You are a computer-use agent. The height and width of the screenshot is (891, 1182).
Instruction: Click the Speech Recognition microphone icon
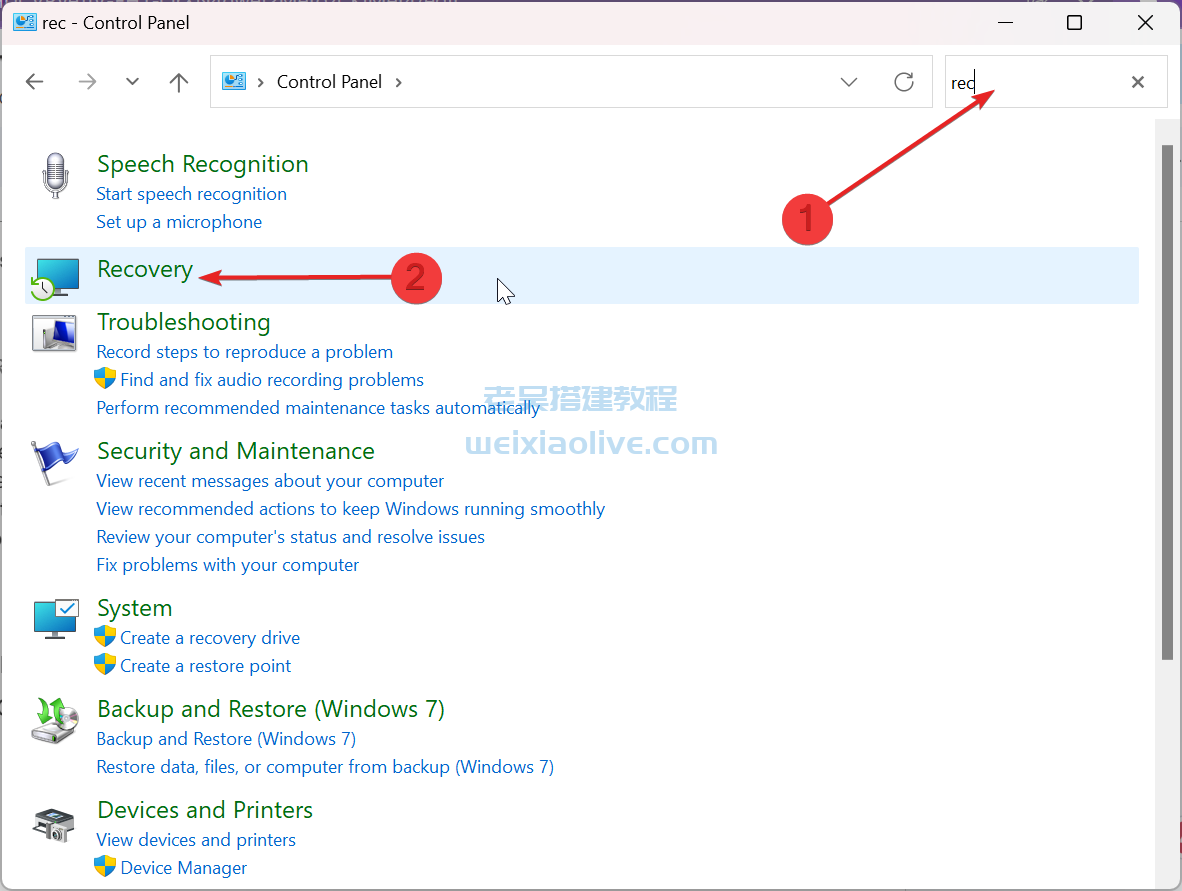[x=55, y=175]
